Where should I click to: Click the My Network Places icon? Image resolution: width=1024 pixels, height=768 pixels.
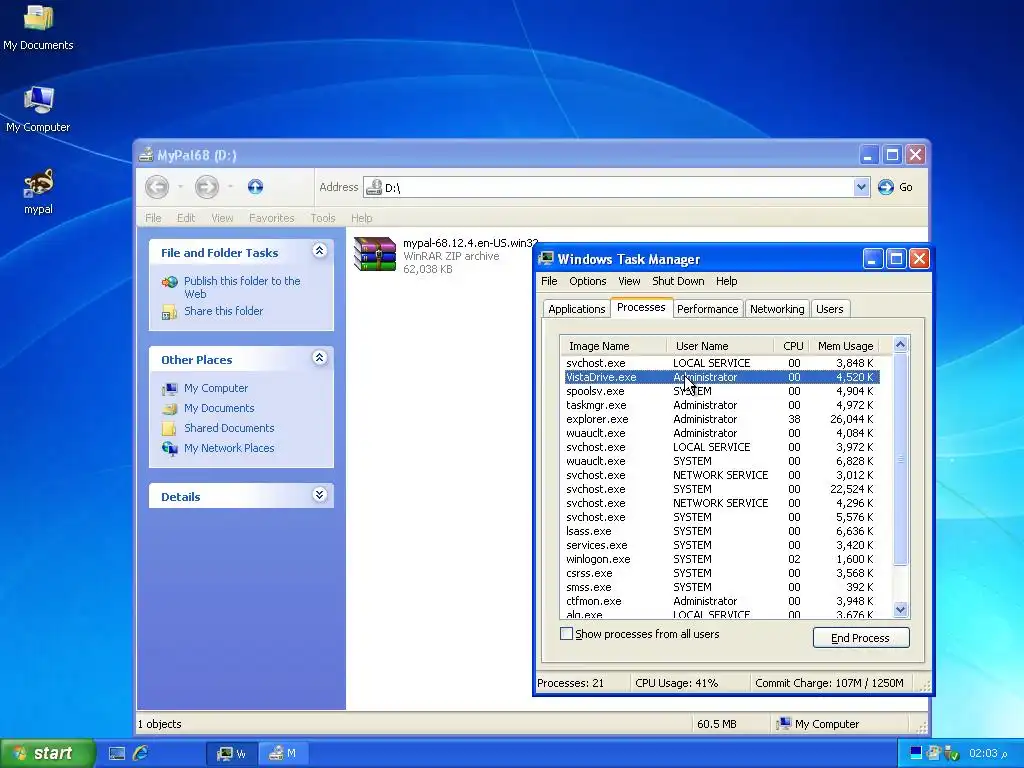click(170, 449)
